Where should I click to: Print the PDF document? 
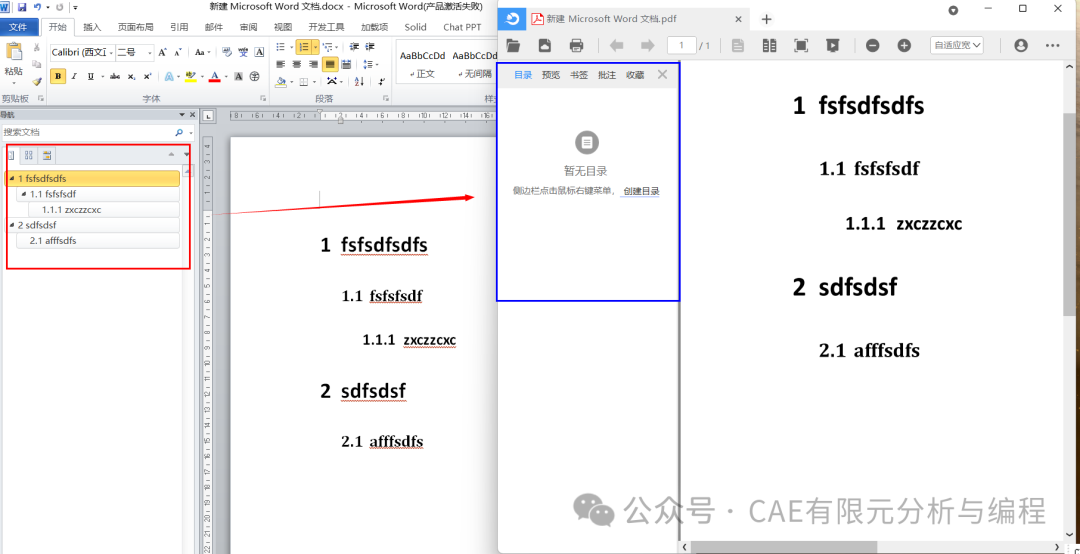tap(577, 45)
